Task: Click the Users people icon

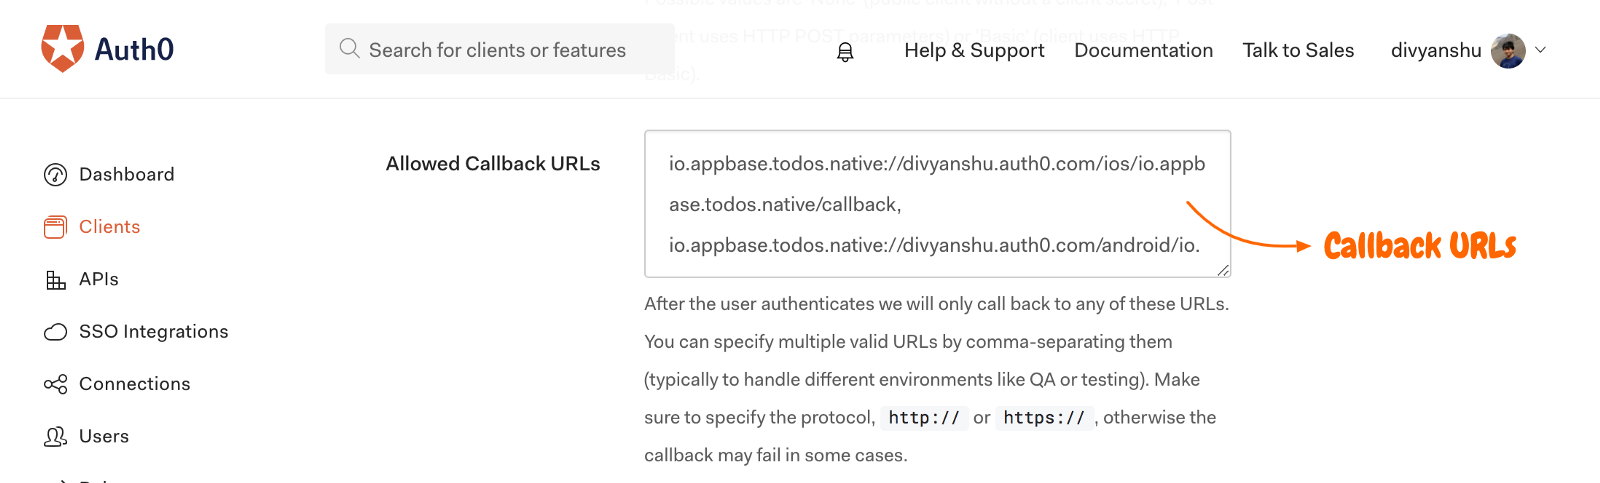Action: click(x=55, y=437)
